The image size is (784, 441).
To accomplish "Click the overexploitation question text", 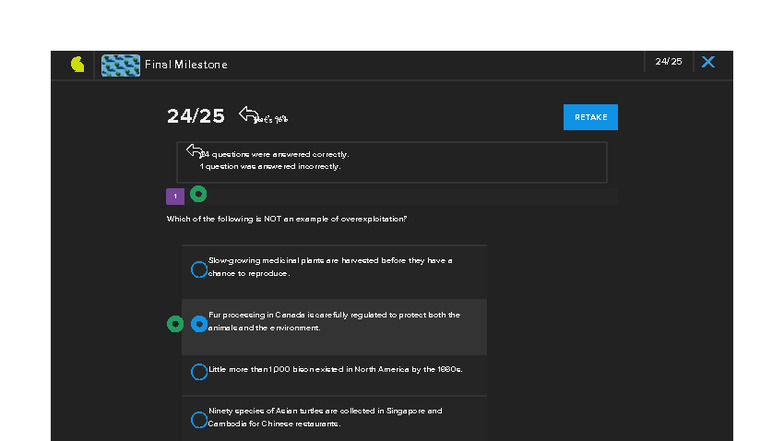I will point(287,219).
